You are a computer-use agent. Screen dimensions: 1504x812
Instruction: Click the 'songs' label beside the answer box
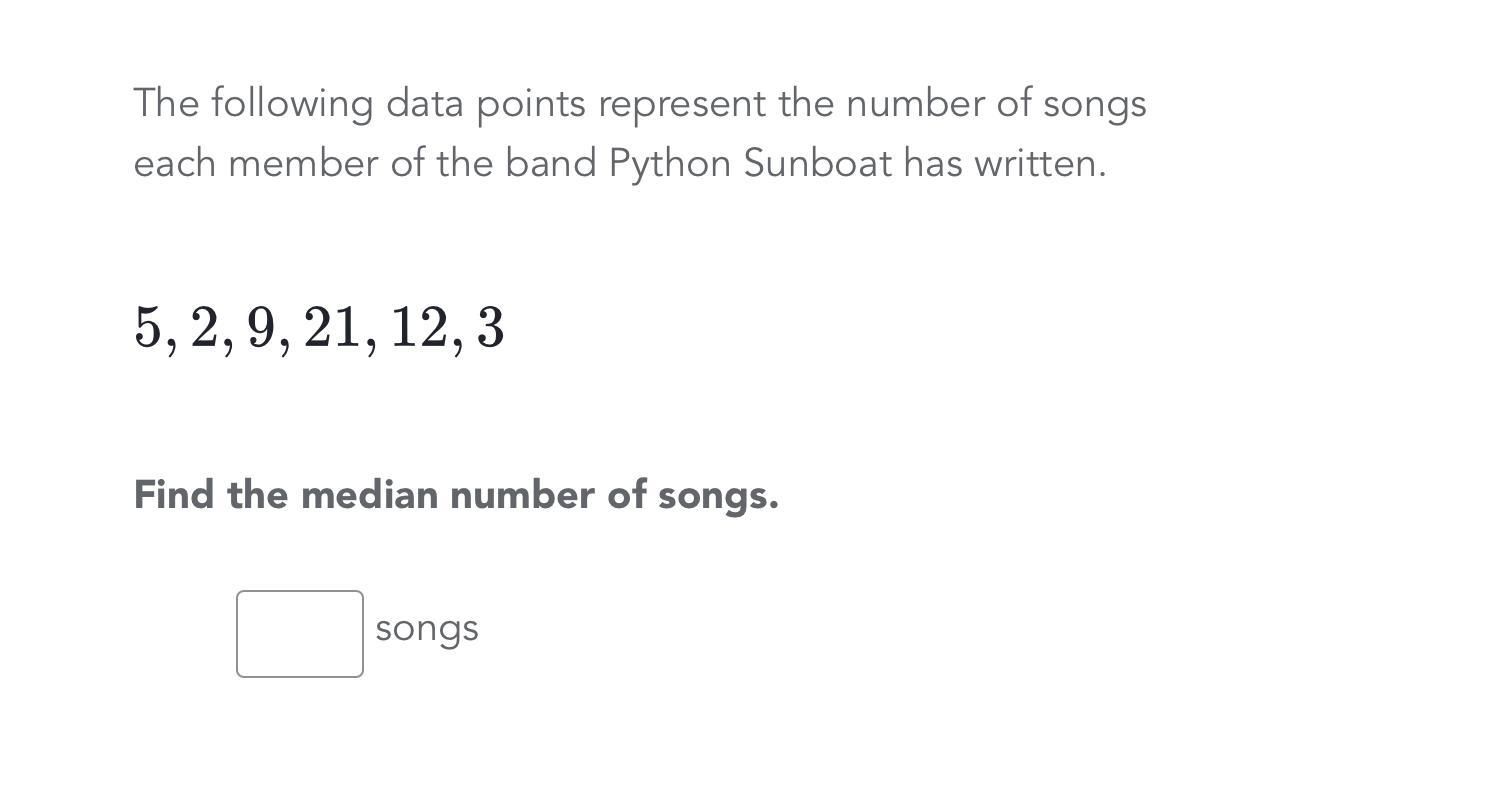427,629
